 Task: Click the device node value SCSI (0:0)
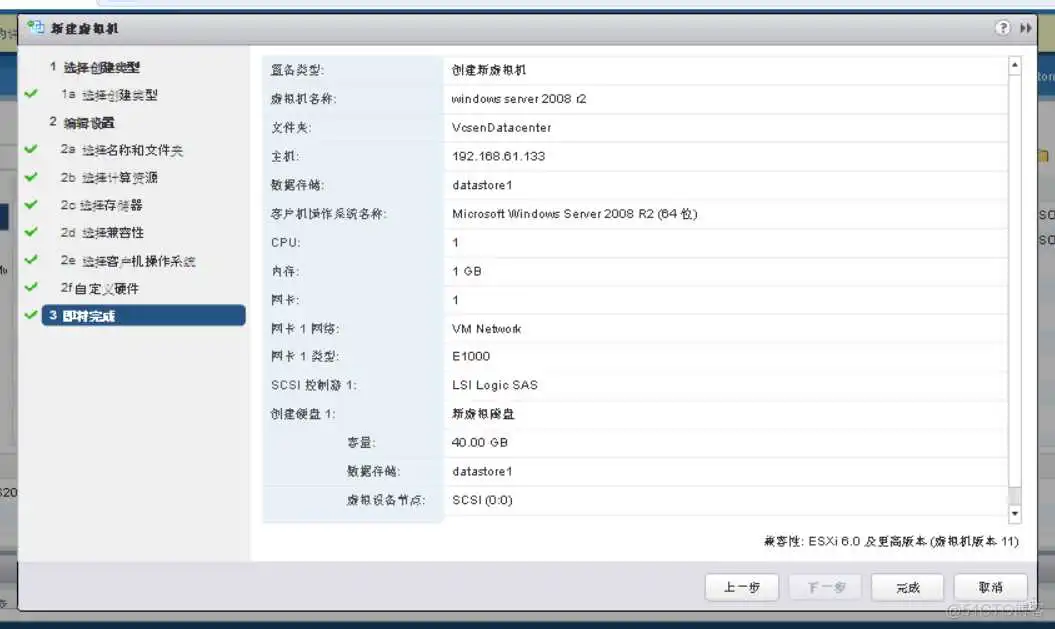point(482,501)
